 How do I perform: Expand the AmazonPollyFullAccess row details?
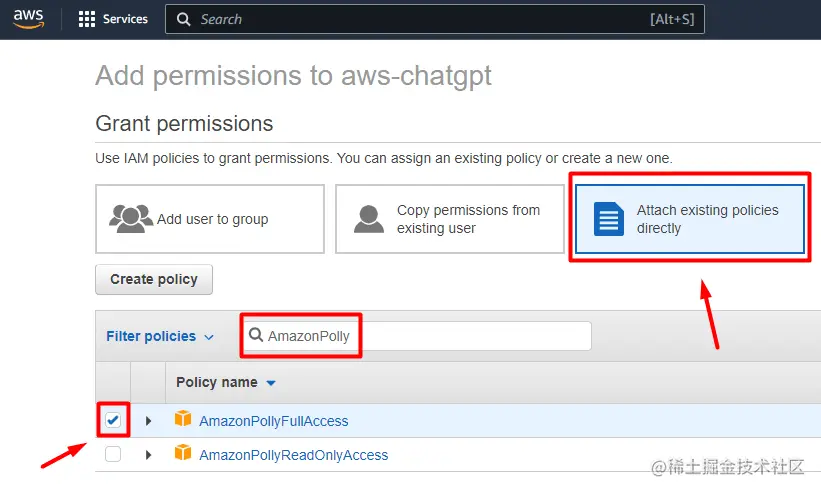pos(148,421)
